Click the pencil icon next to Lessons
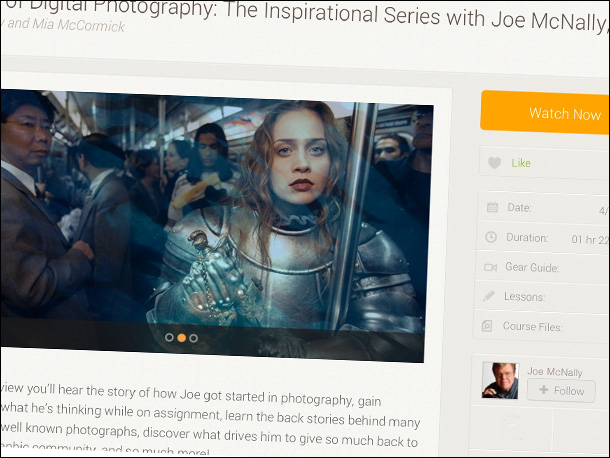This screenshot has width=610, height=458. coord(489,296)
